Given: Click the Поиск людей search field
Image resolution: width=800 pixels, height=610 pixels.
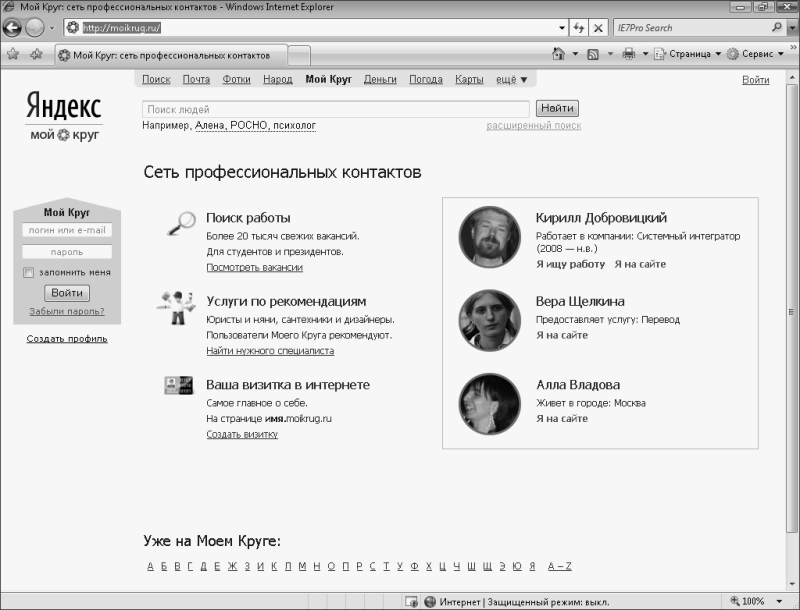Looking at the screenshot, I should point(336,109).
